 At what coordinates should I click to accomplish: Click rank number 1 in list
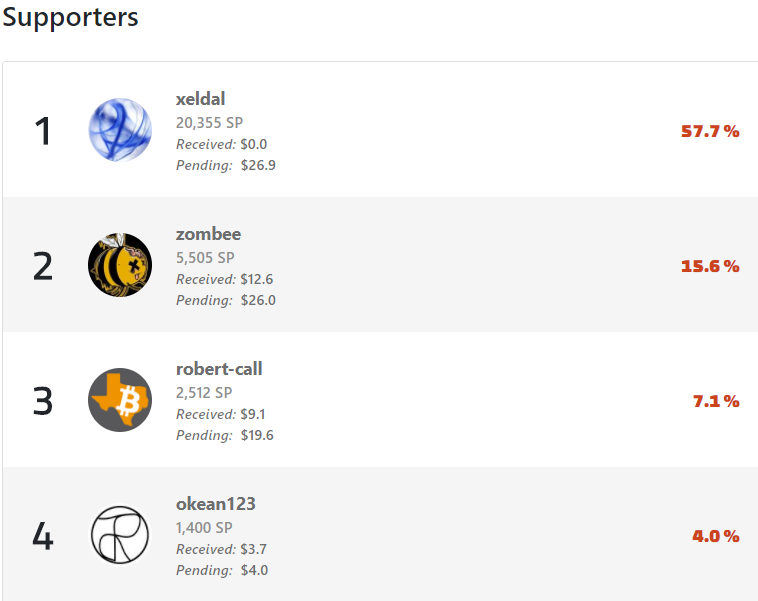(x=43, y=131)
